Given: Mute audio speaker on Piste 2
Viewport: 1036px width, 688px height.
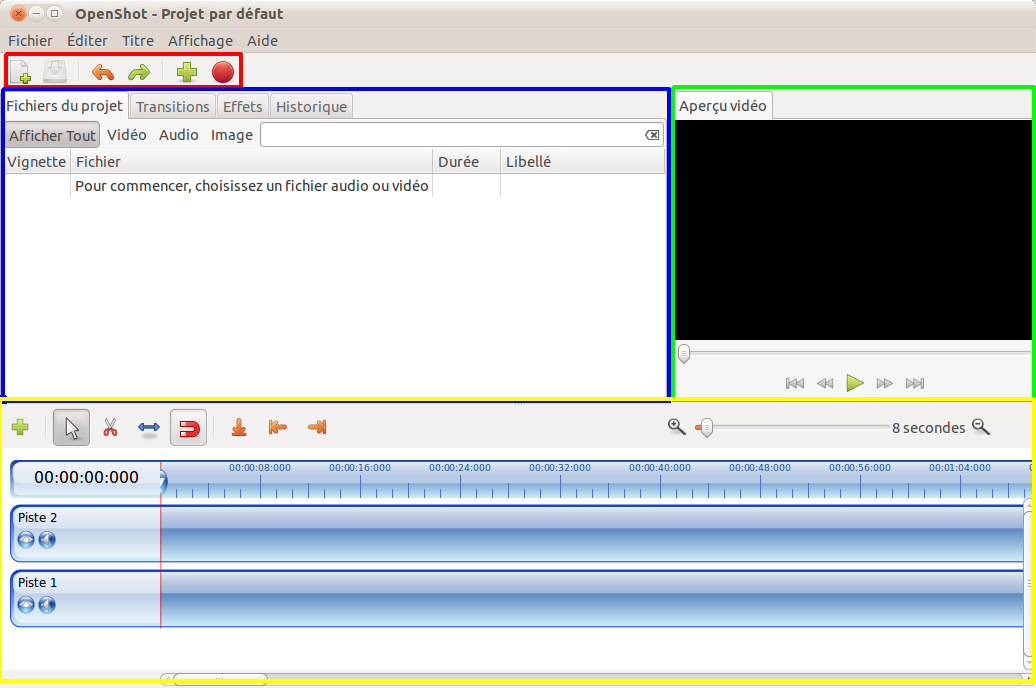Looking at the screenshot, I should pyautogui.click(x=47, y=540).
